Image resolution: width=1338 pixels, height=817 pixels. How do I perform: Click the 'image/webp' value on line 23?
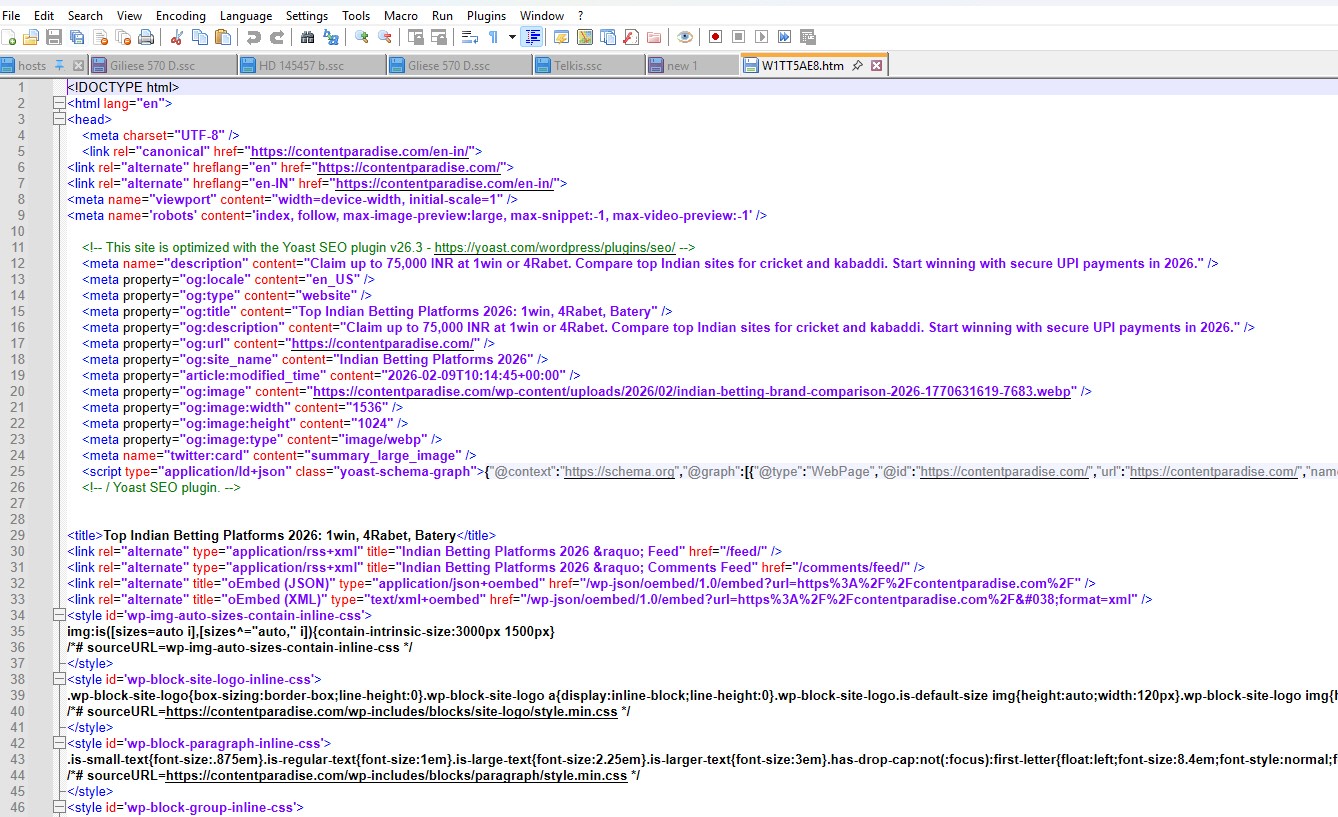[385, 439]
